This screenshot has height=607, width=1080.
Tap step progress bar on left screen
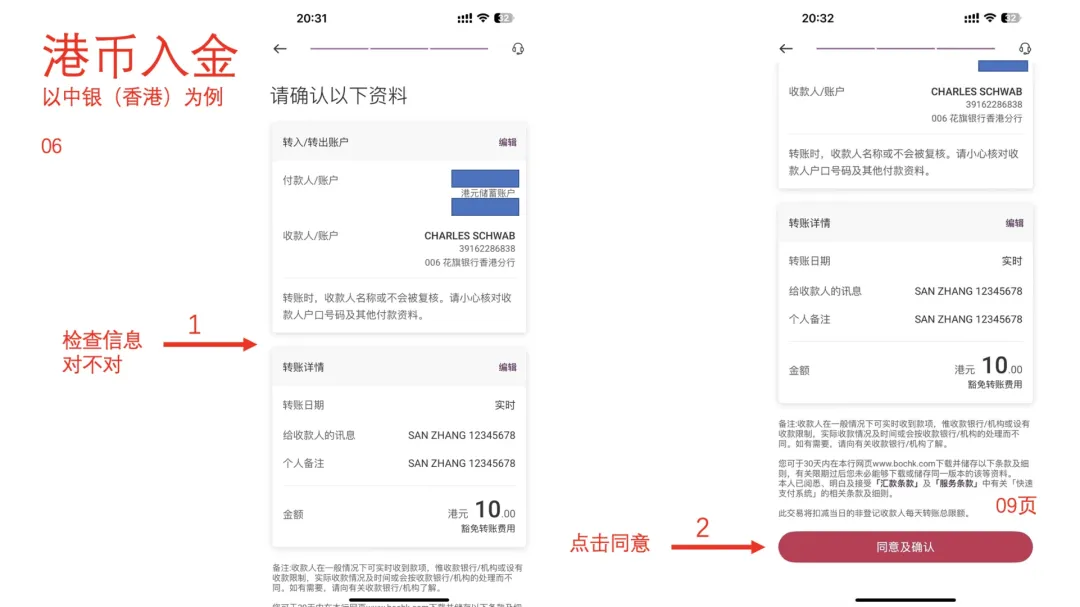[399, 48]
